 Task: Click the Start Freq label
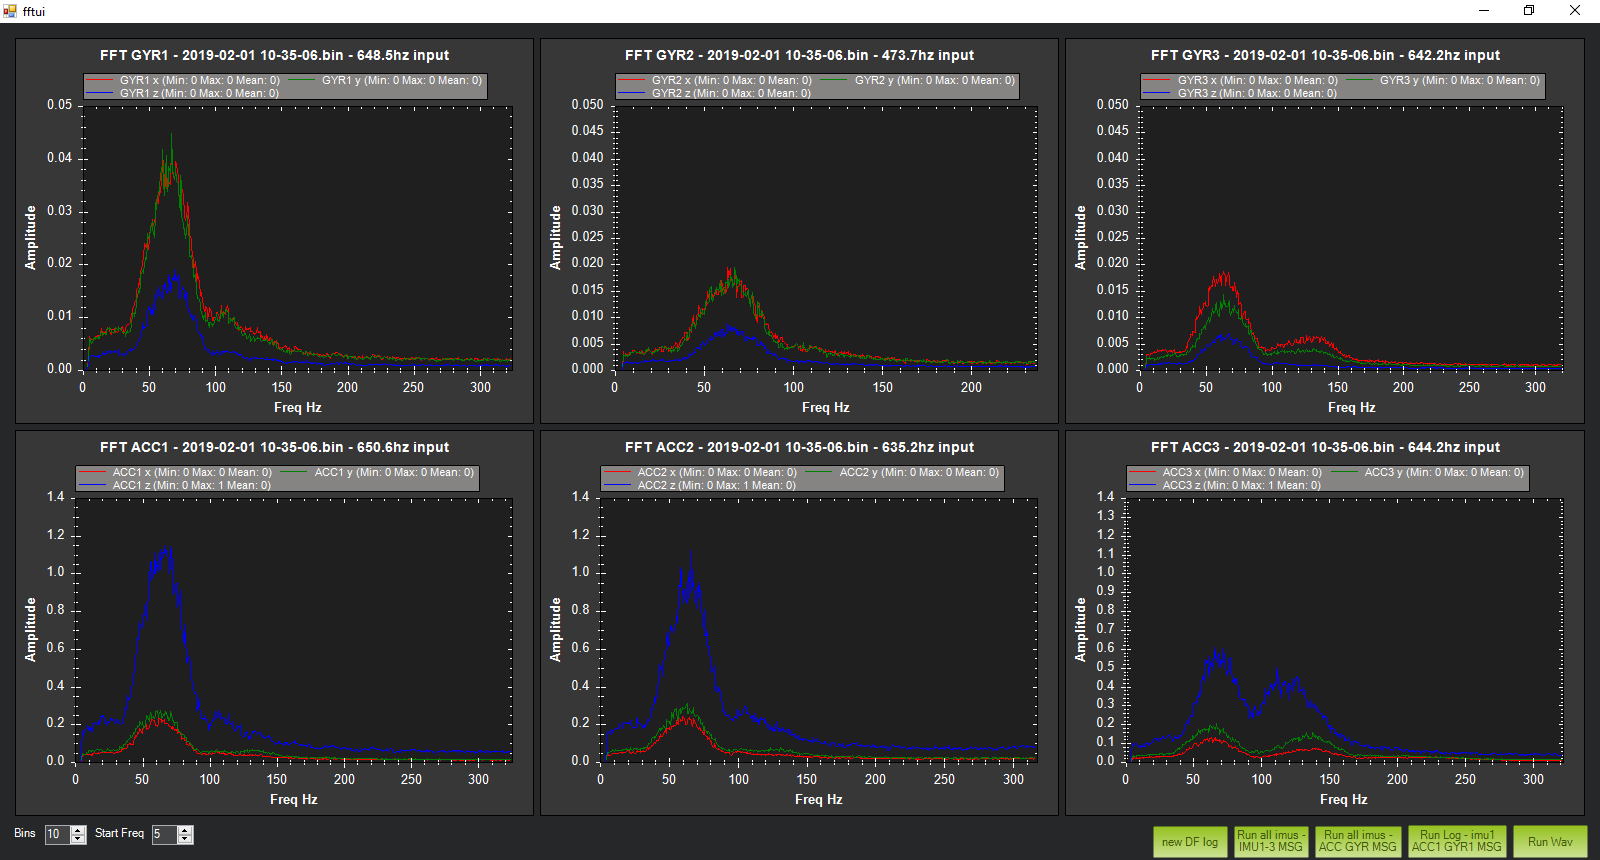119,833
